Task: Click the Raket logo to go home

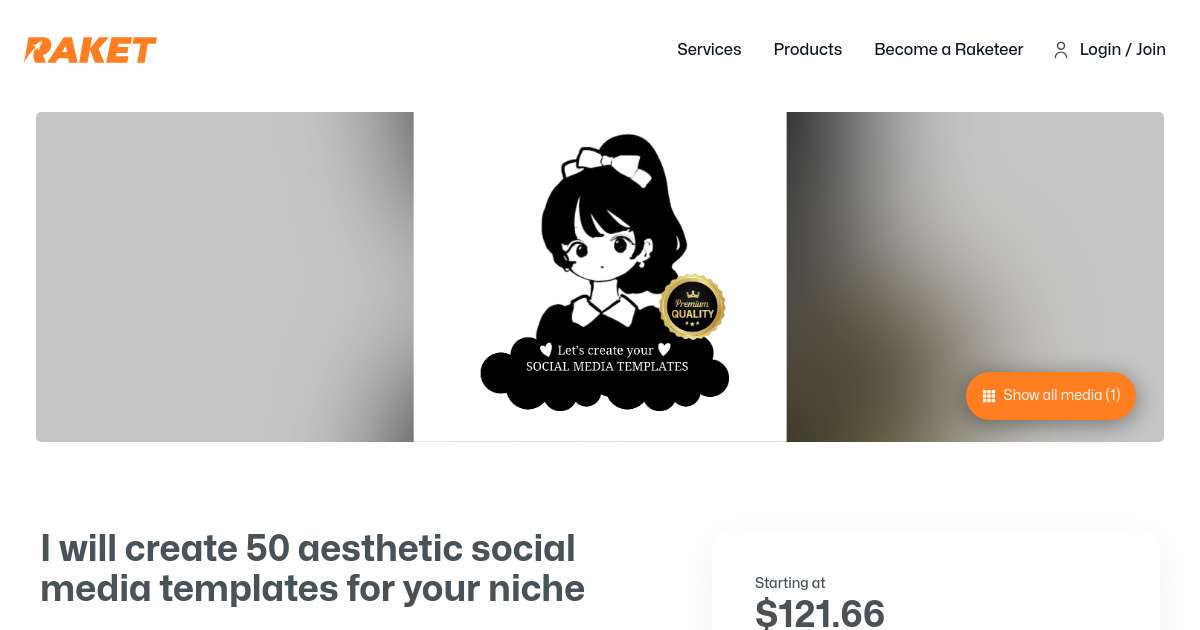Action: click(x=90, y=50)
